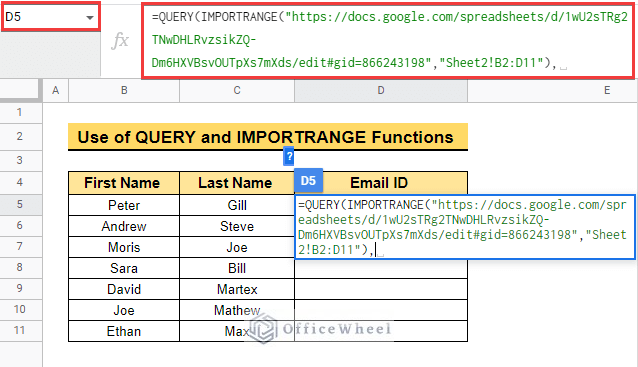
Task: Click the title cell about QUERY and IMPORTRANGE
Action: (x=268, y=137)
